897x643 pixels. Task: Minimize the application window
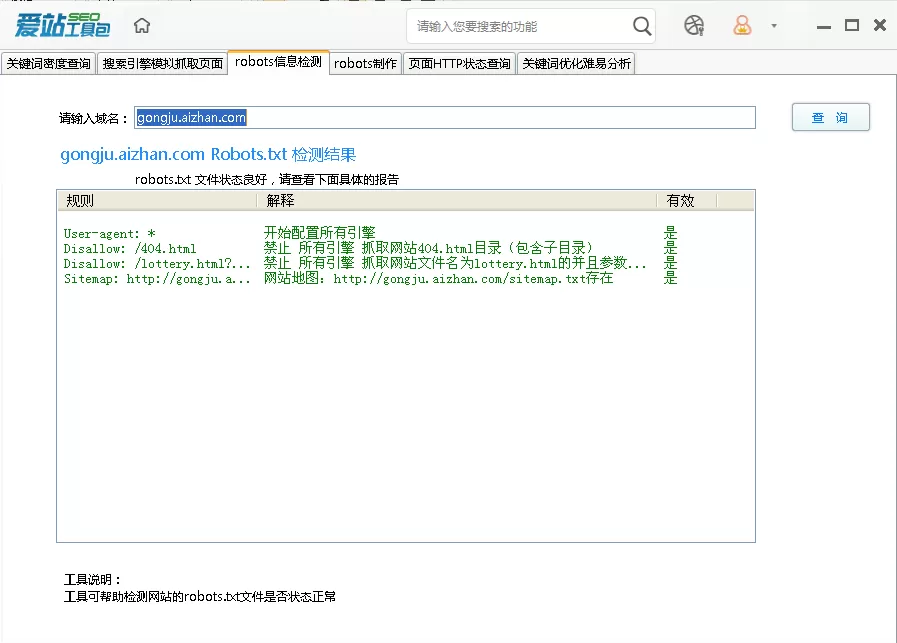tap(824, 26)
